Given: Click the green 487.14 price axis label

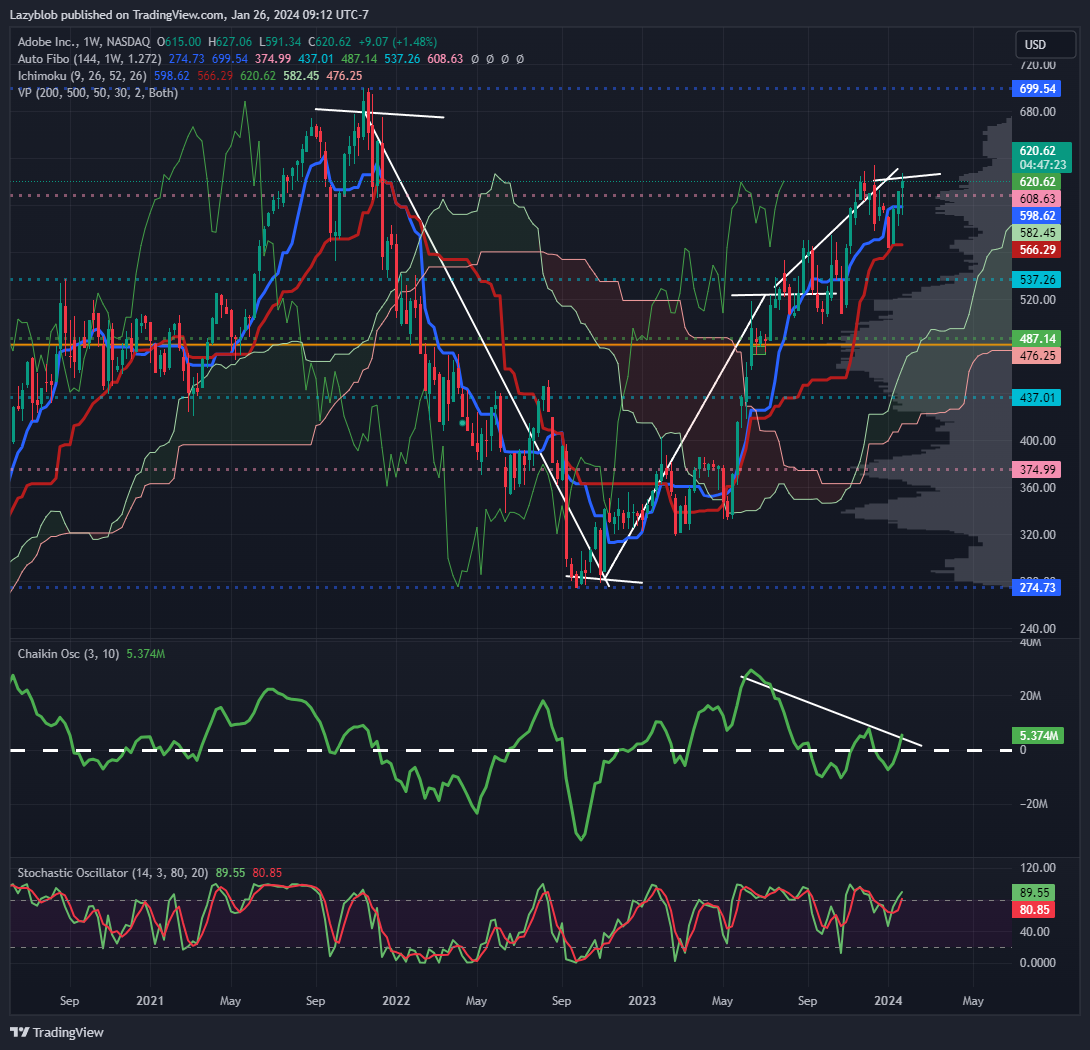Looking at the screenshot, I should pyautogui.click(x=1036, y=339).
